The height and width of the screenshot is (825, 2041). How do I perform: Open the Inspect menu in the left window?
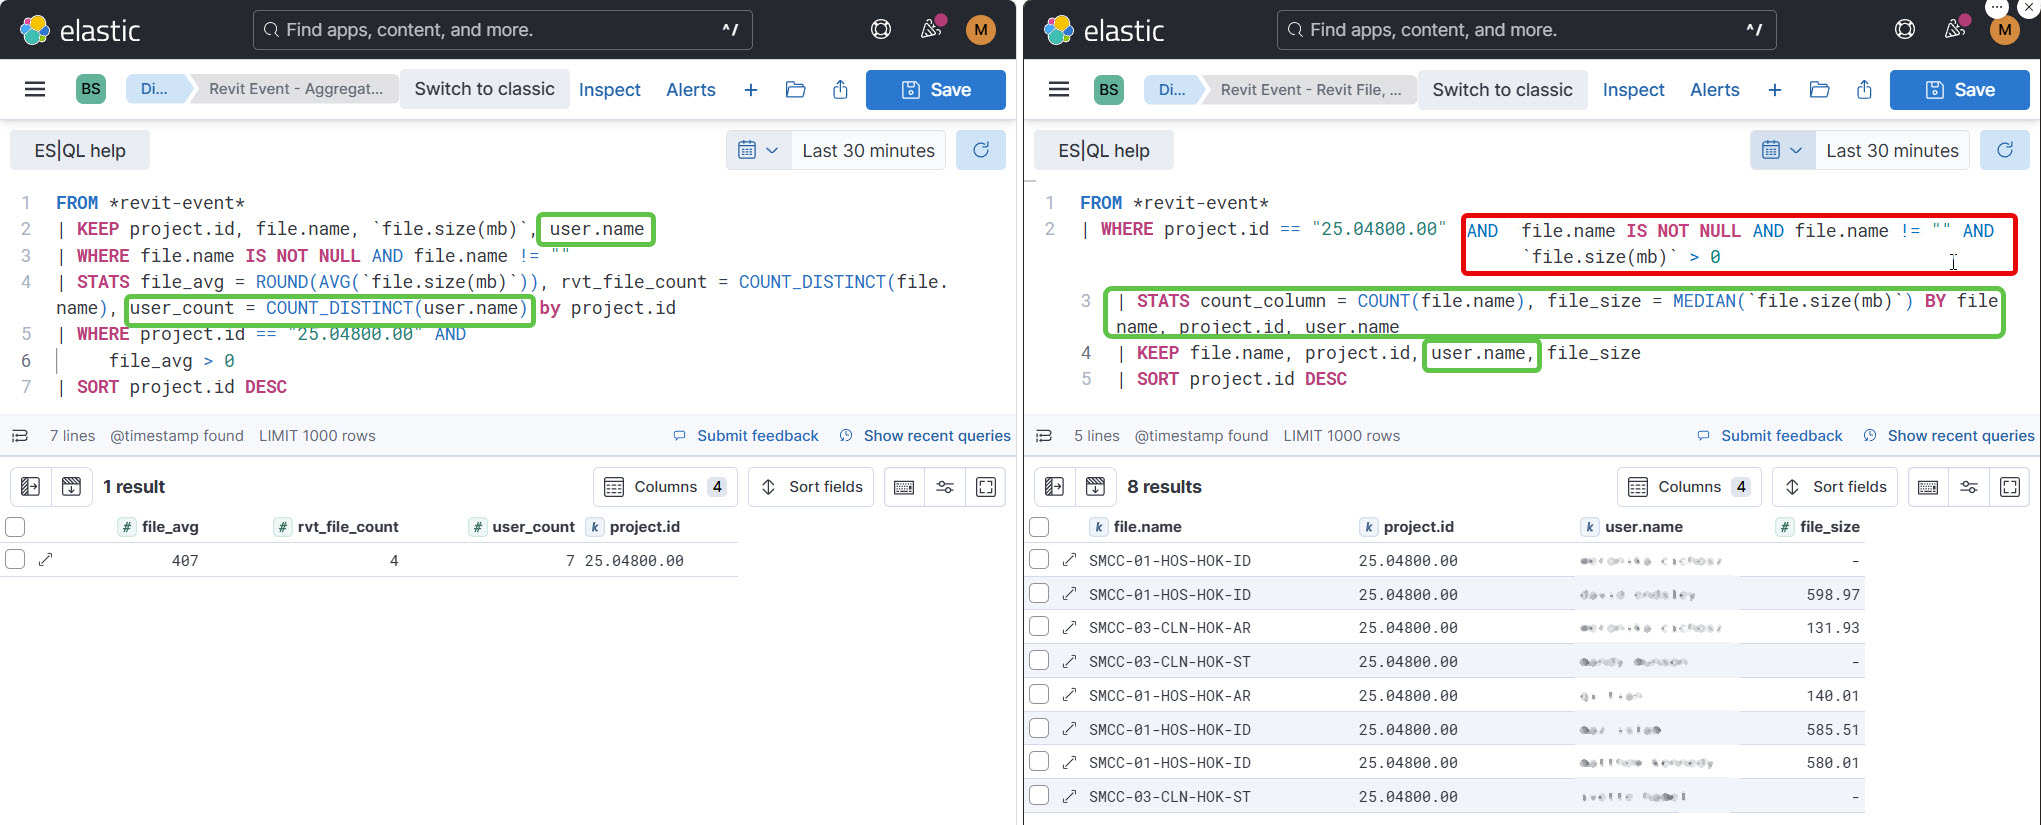[610, 90]
